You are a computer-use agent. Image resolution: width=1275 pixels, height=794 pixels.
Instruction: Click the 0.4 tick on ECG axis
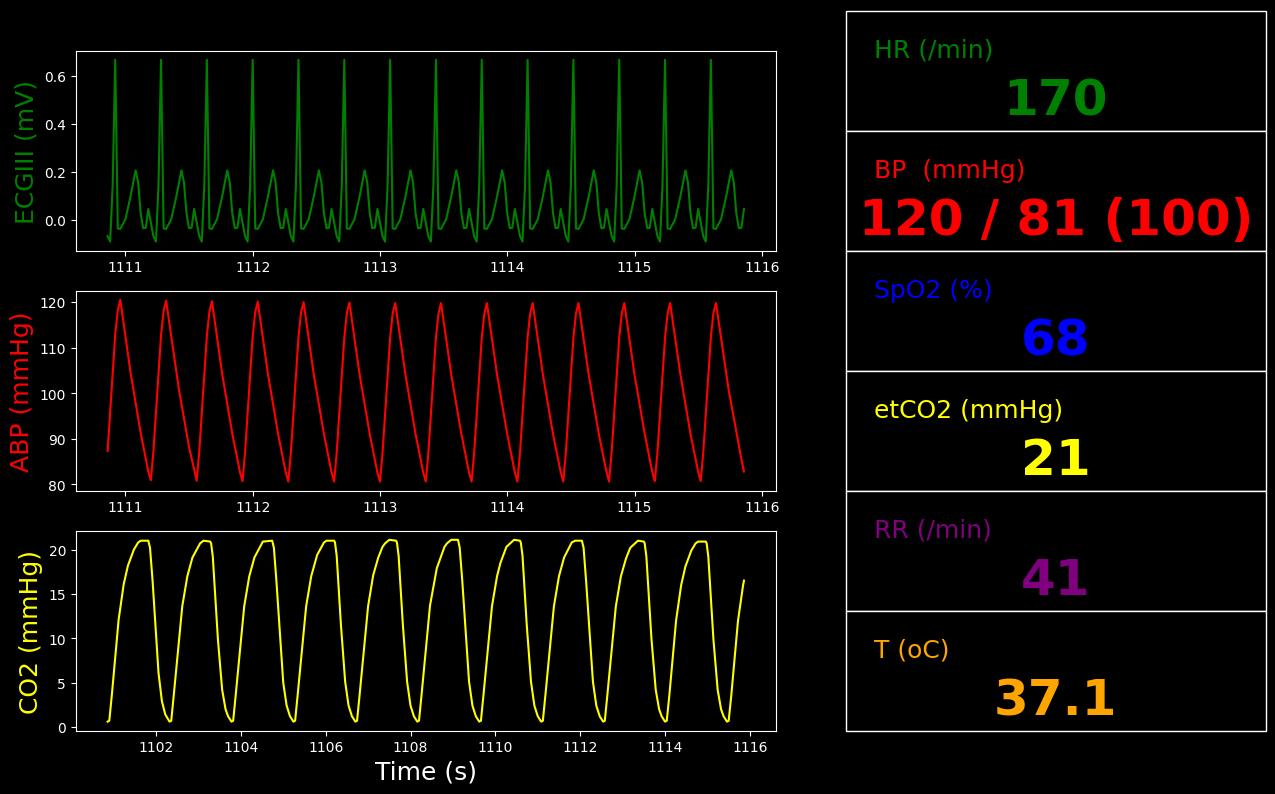55,125
